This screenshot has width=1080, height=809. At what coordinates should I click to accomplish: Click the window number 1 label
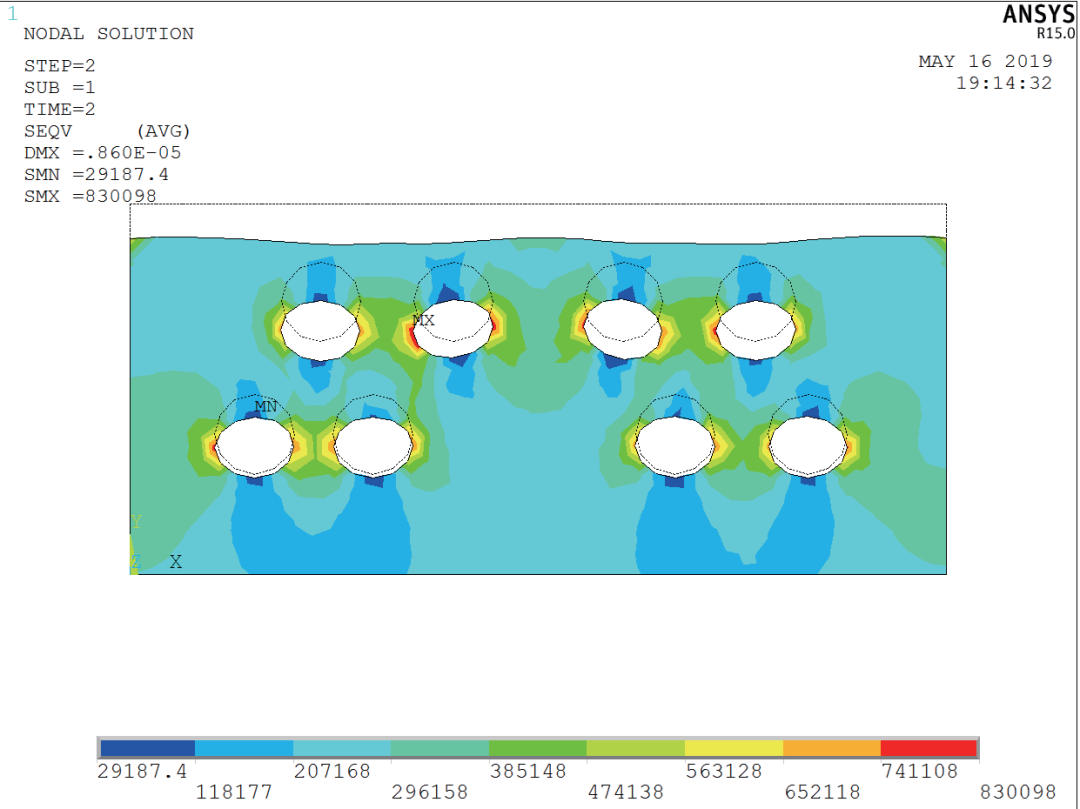click(12, 13)
